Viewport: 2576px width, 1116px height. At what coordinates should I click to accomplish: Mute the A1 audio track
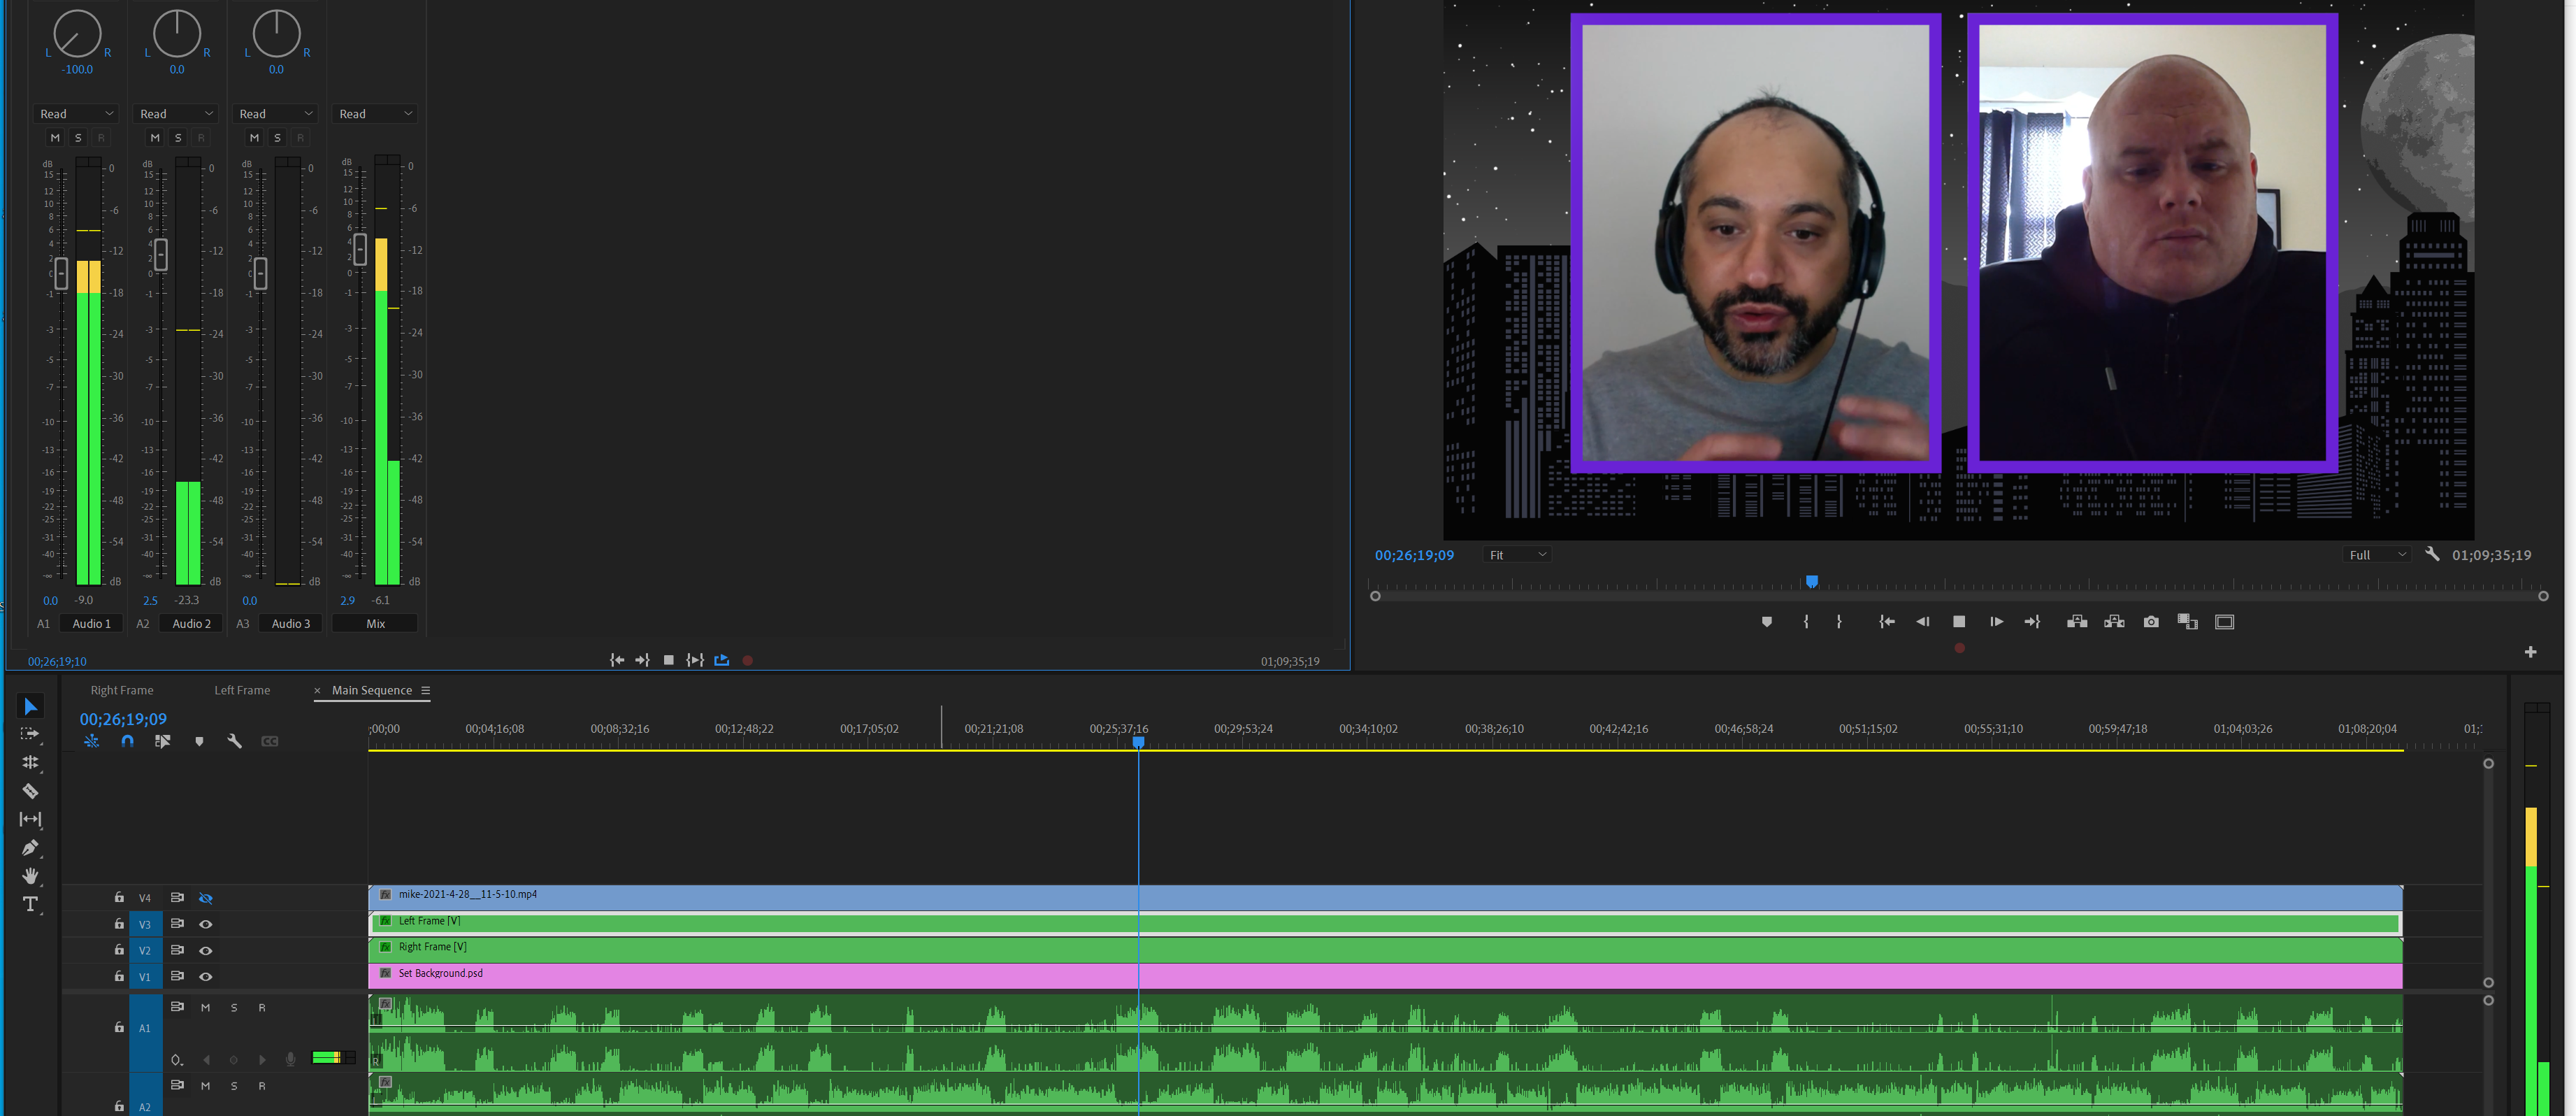(206, 1007)
